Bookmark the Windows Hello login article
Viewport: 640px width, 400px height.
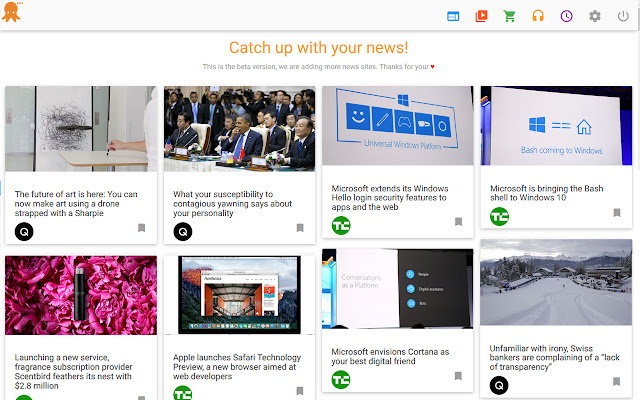[x=458, y=222]
